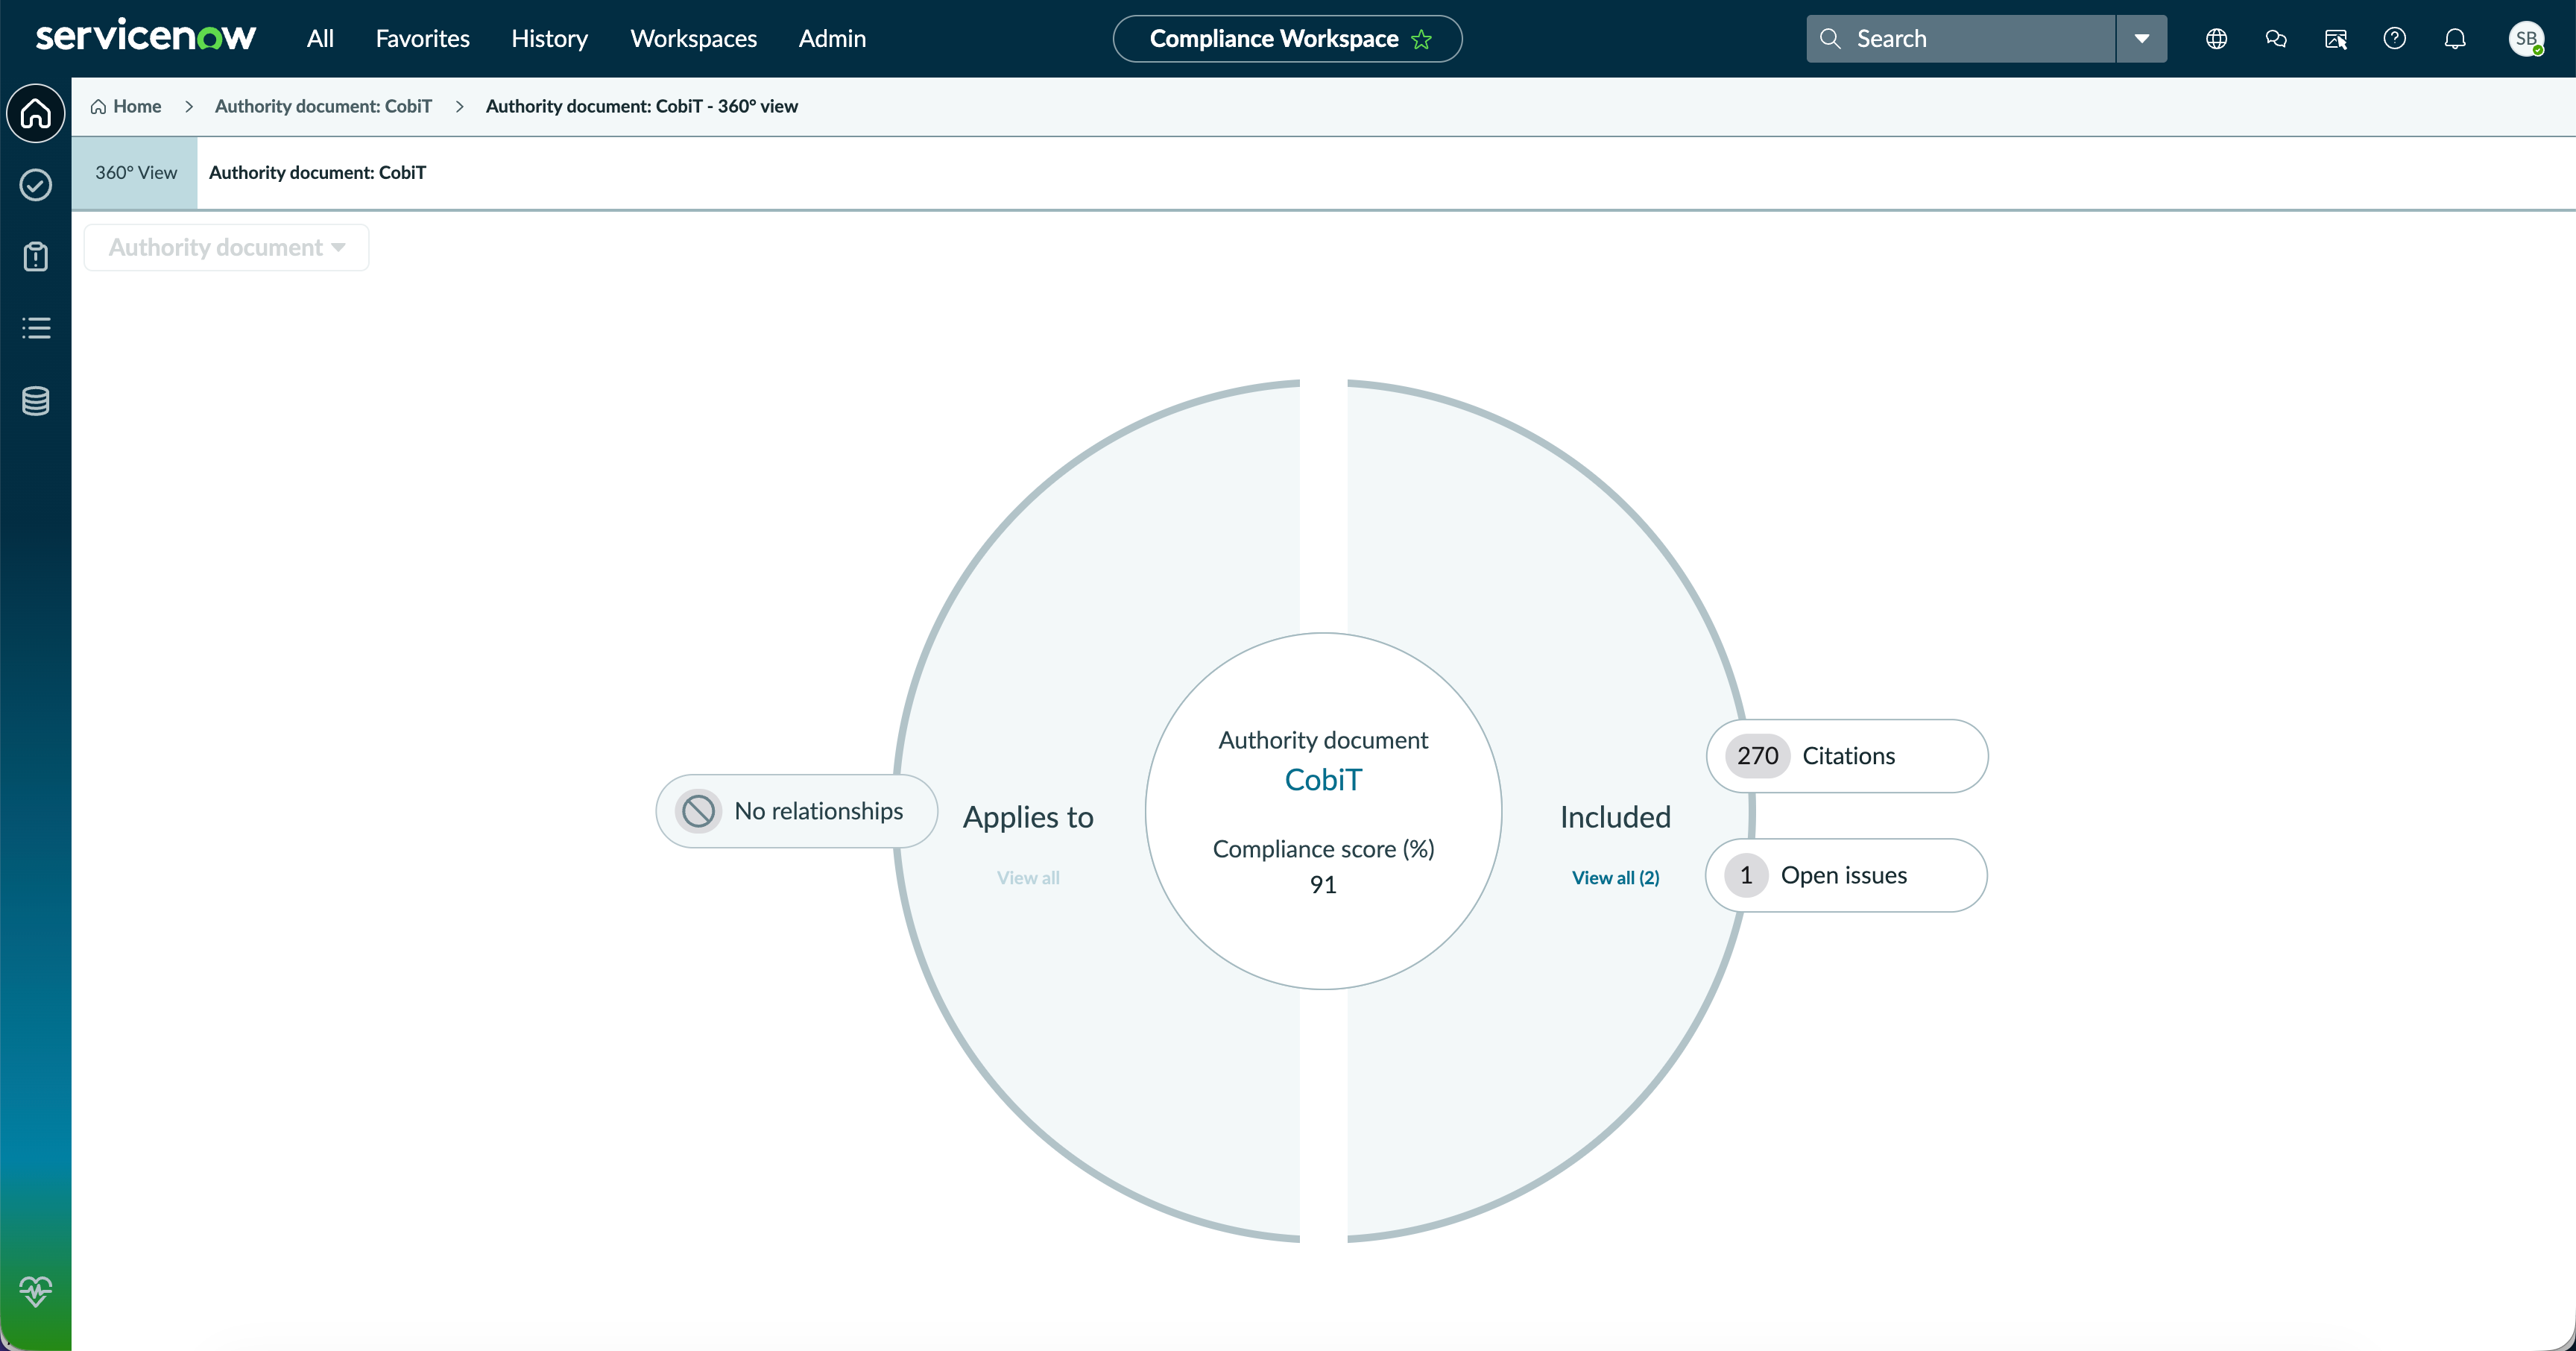Open the History menu
The width and height of the screenshot is (2576, 1351).
pyautogui.click(x=549, y=38)
